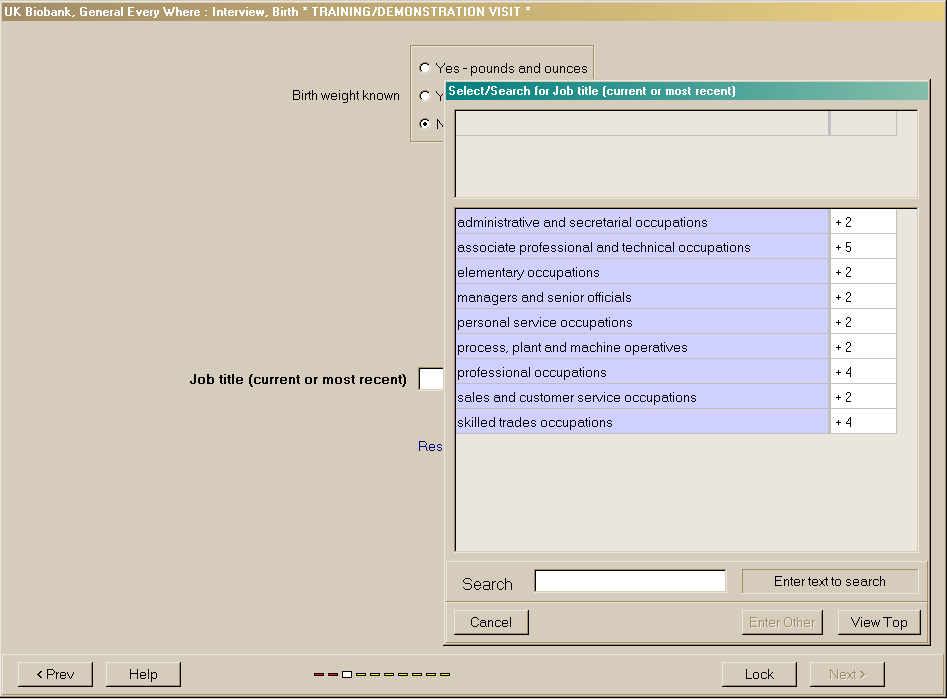Click the white current-step progress marker
Image resolution: width=947 pixels, height=699 pixels.
tap(347, 675)
